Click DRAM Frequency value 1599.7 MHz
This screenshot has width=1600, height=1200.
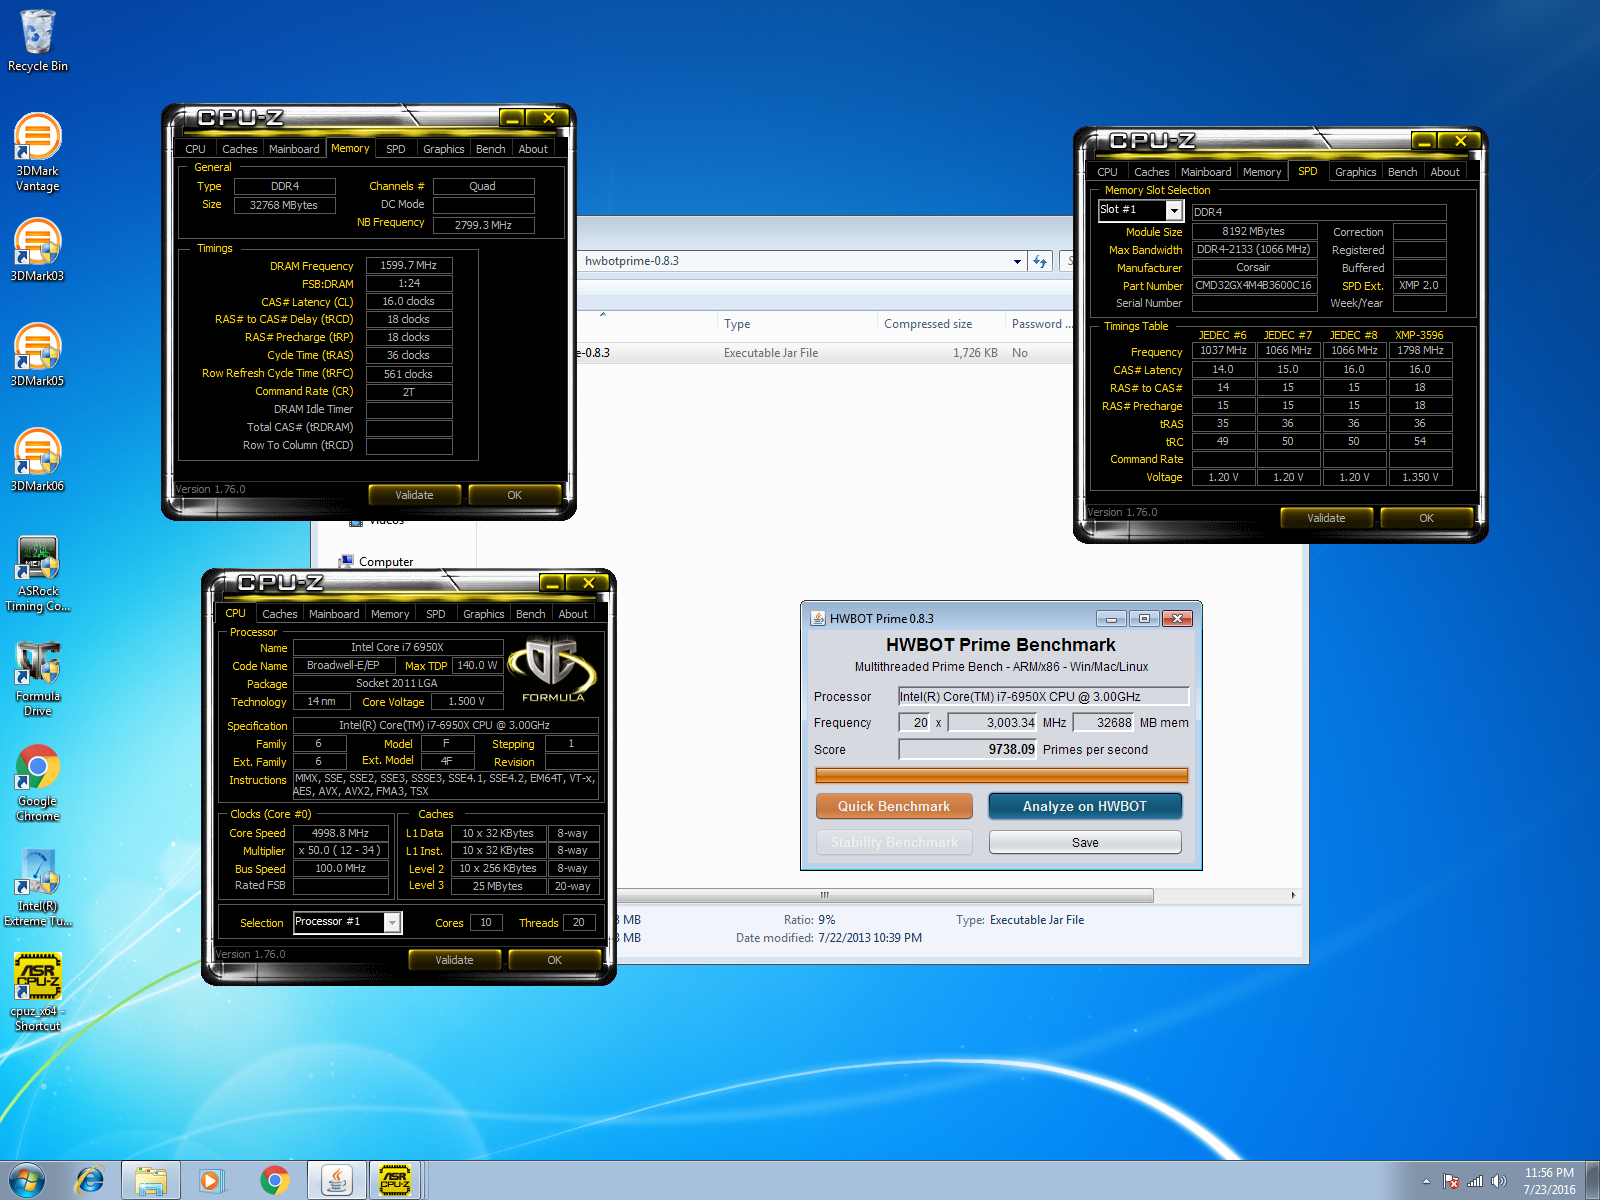tap(409, 266)
